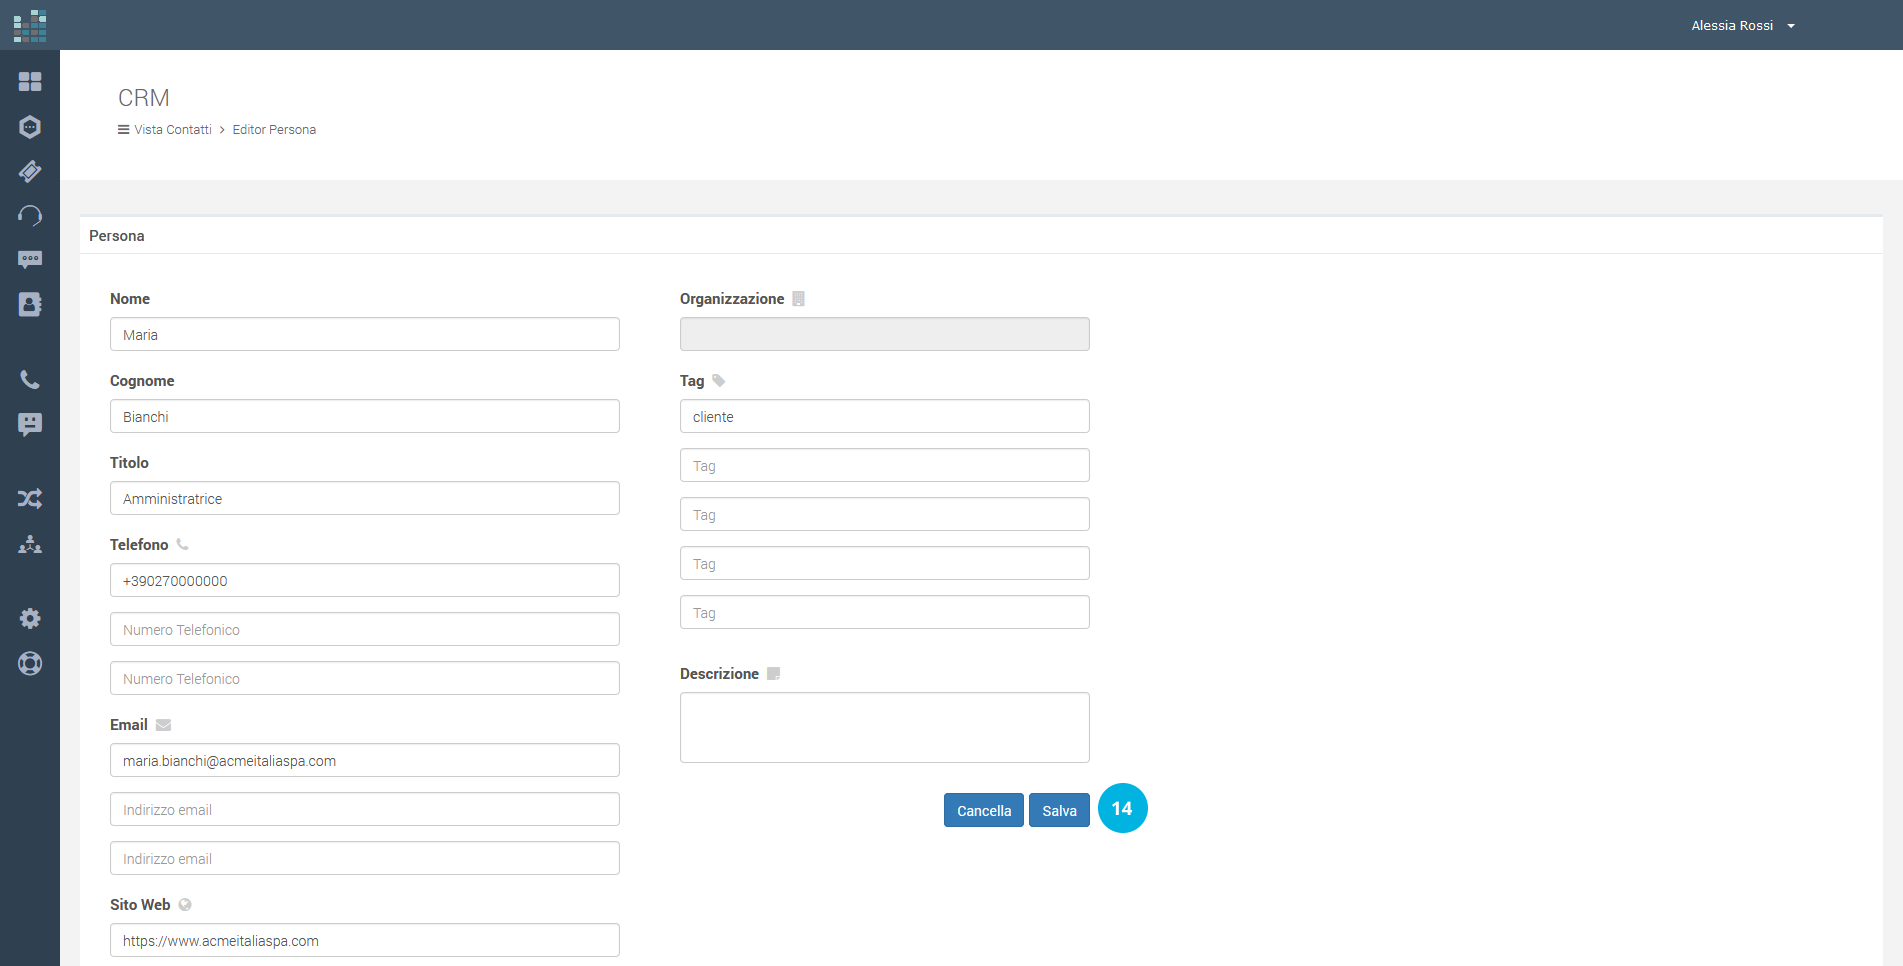This screenshot has height=966, width=1903.
Task: Click the note icon next to Descrizione
Action: click(773, 674)
